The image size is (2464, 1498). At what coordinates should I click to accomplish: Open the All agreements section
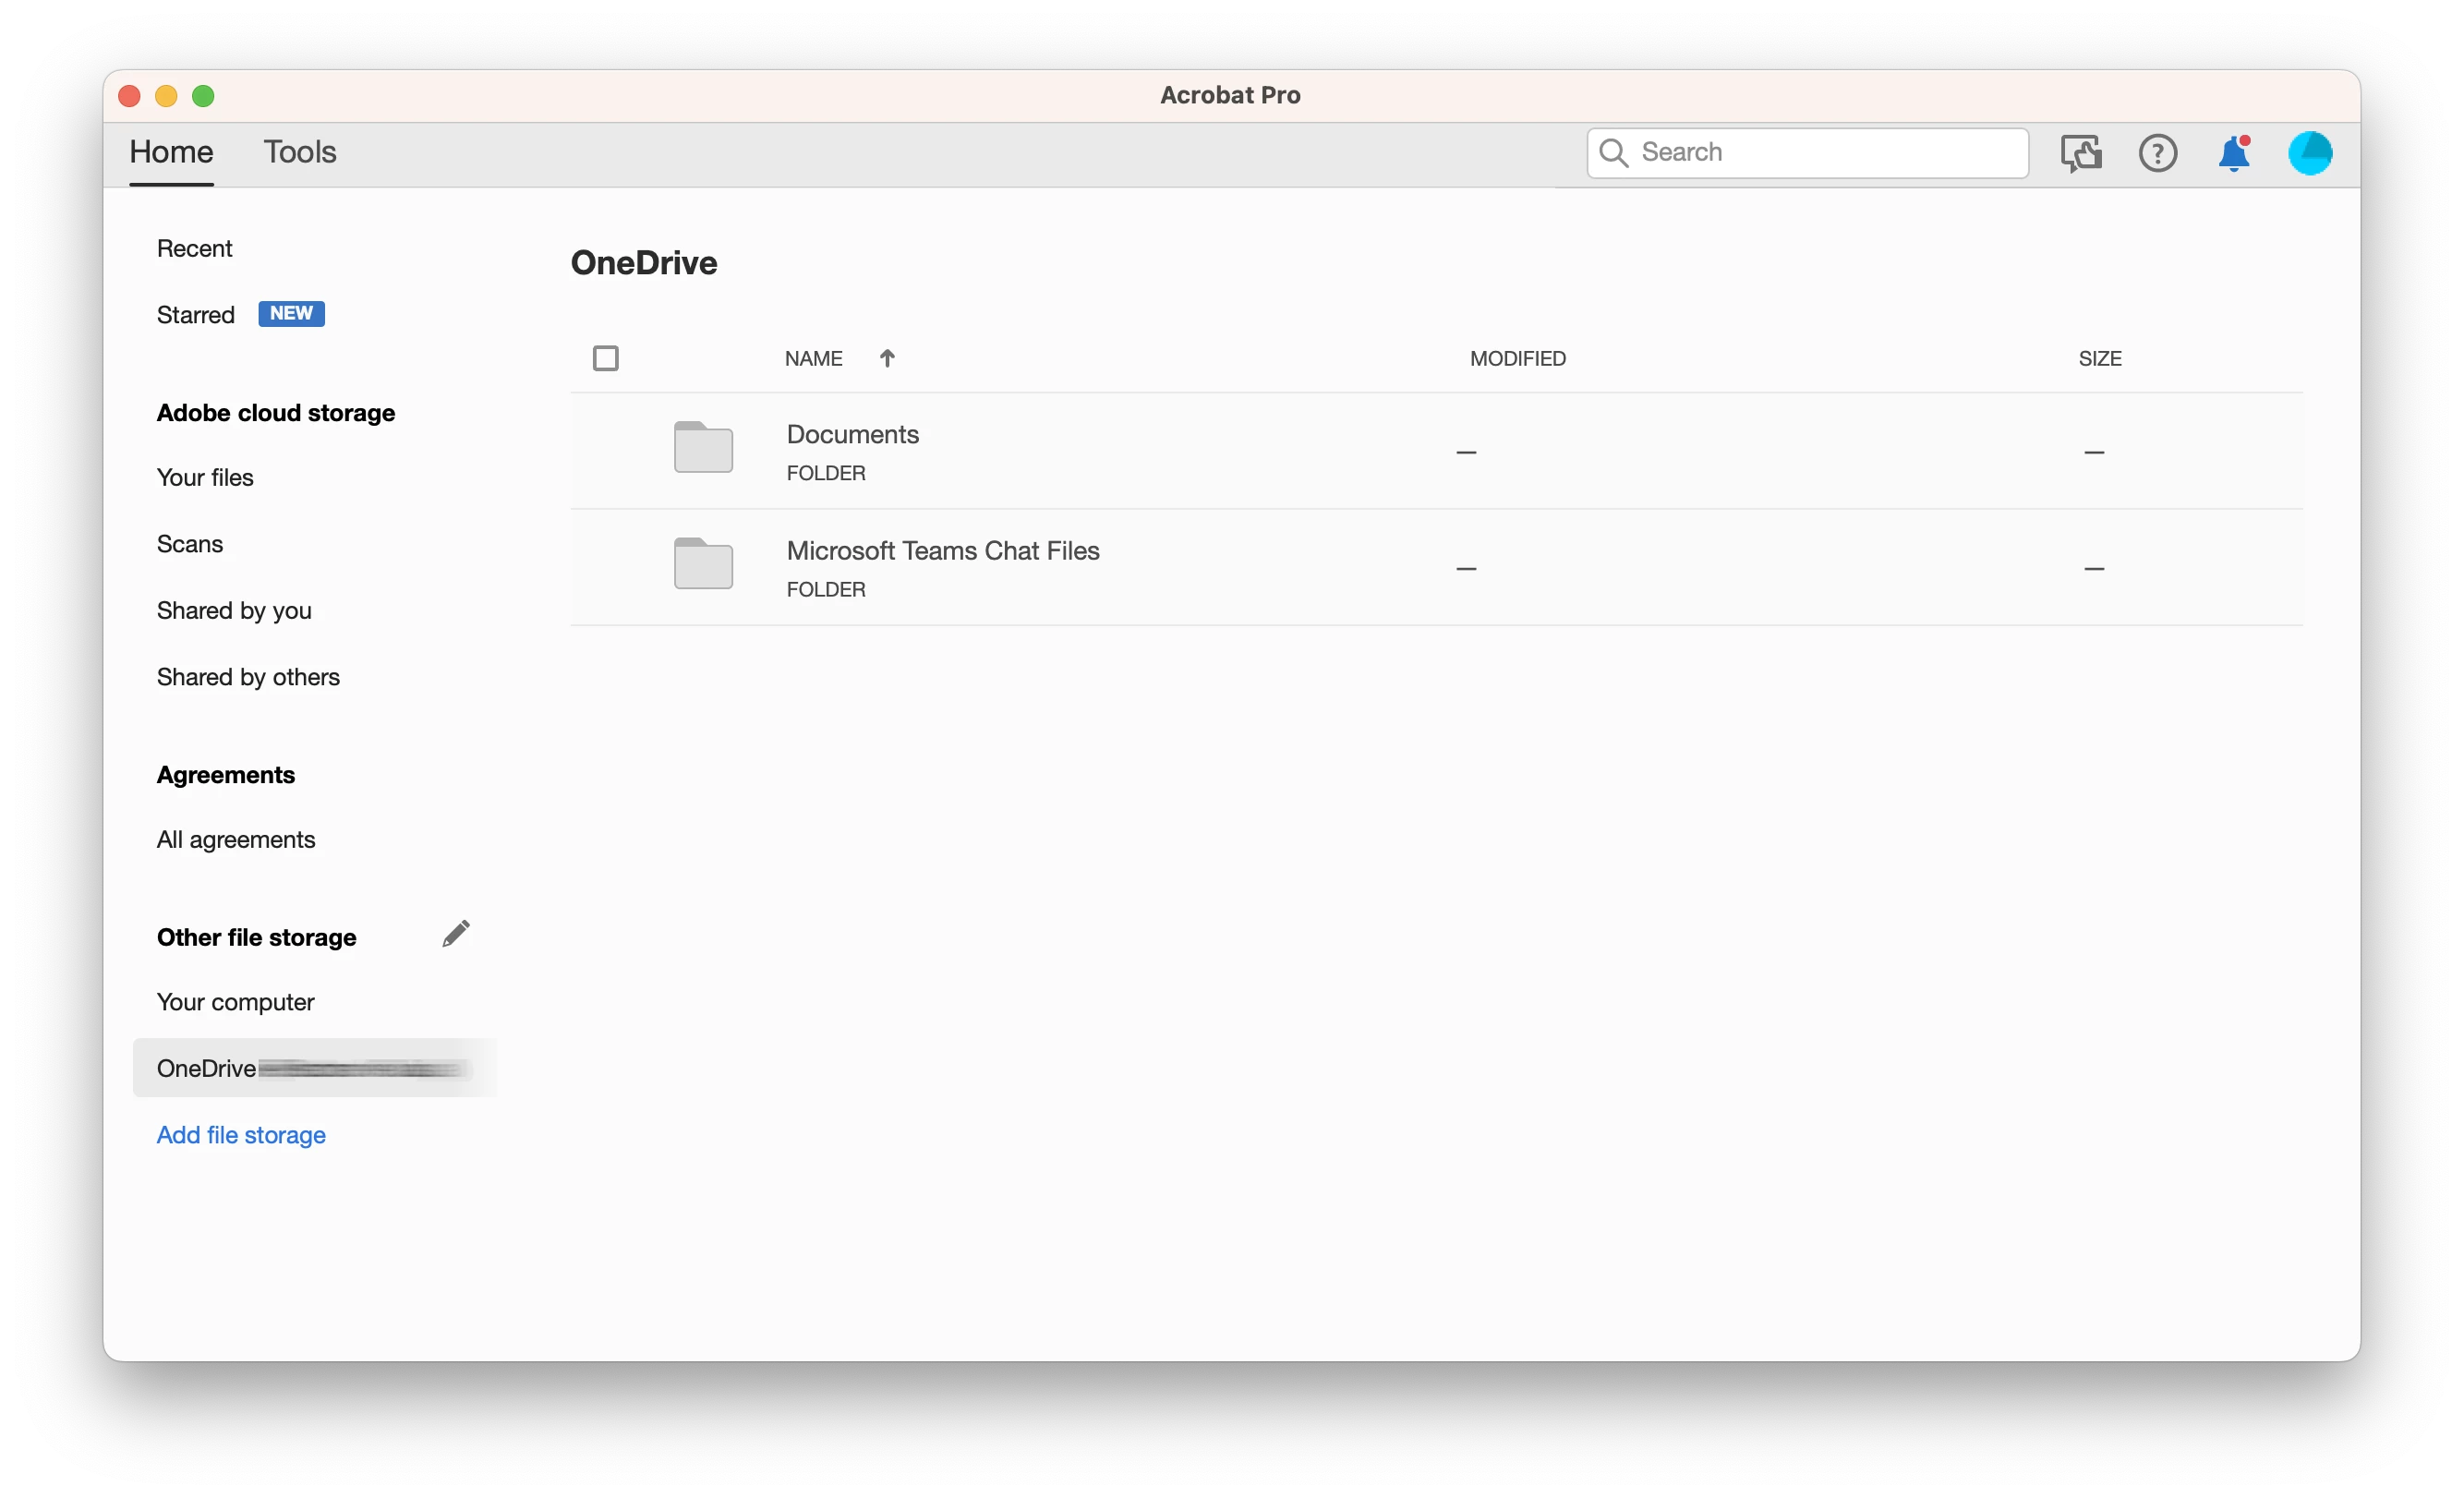[236, 840]
